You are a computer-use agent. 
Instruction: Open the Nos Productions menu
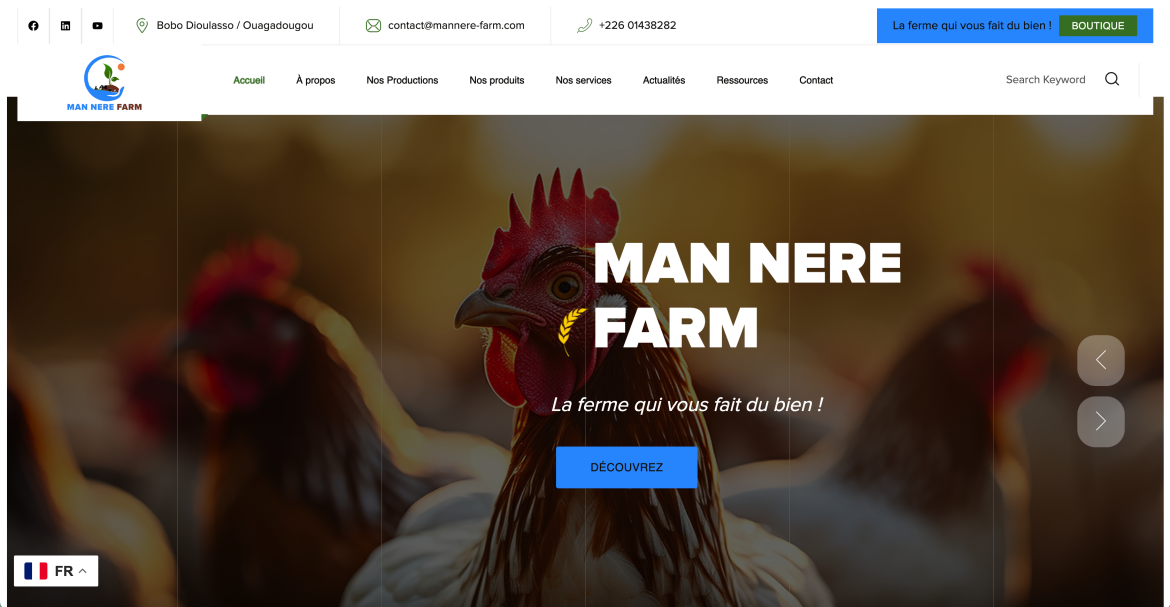(402, 80)
